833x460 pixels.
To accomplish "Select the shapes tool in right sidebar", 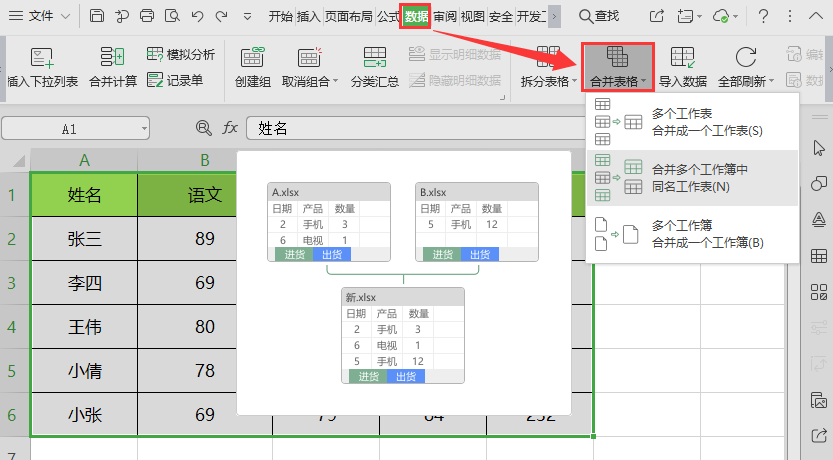I will point(818,184).
